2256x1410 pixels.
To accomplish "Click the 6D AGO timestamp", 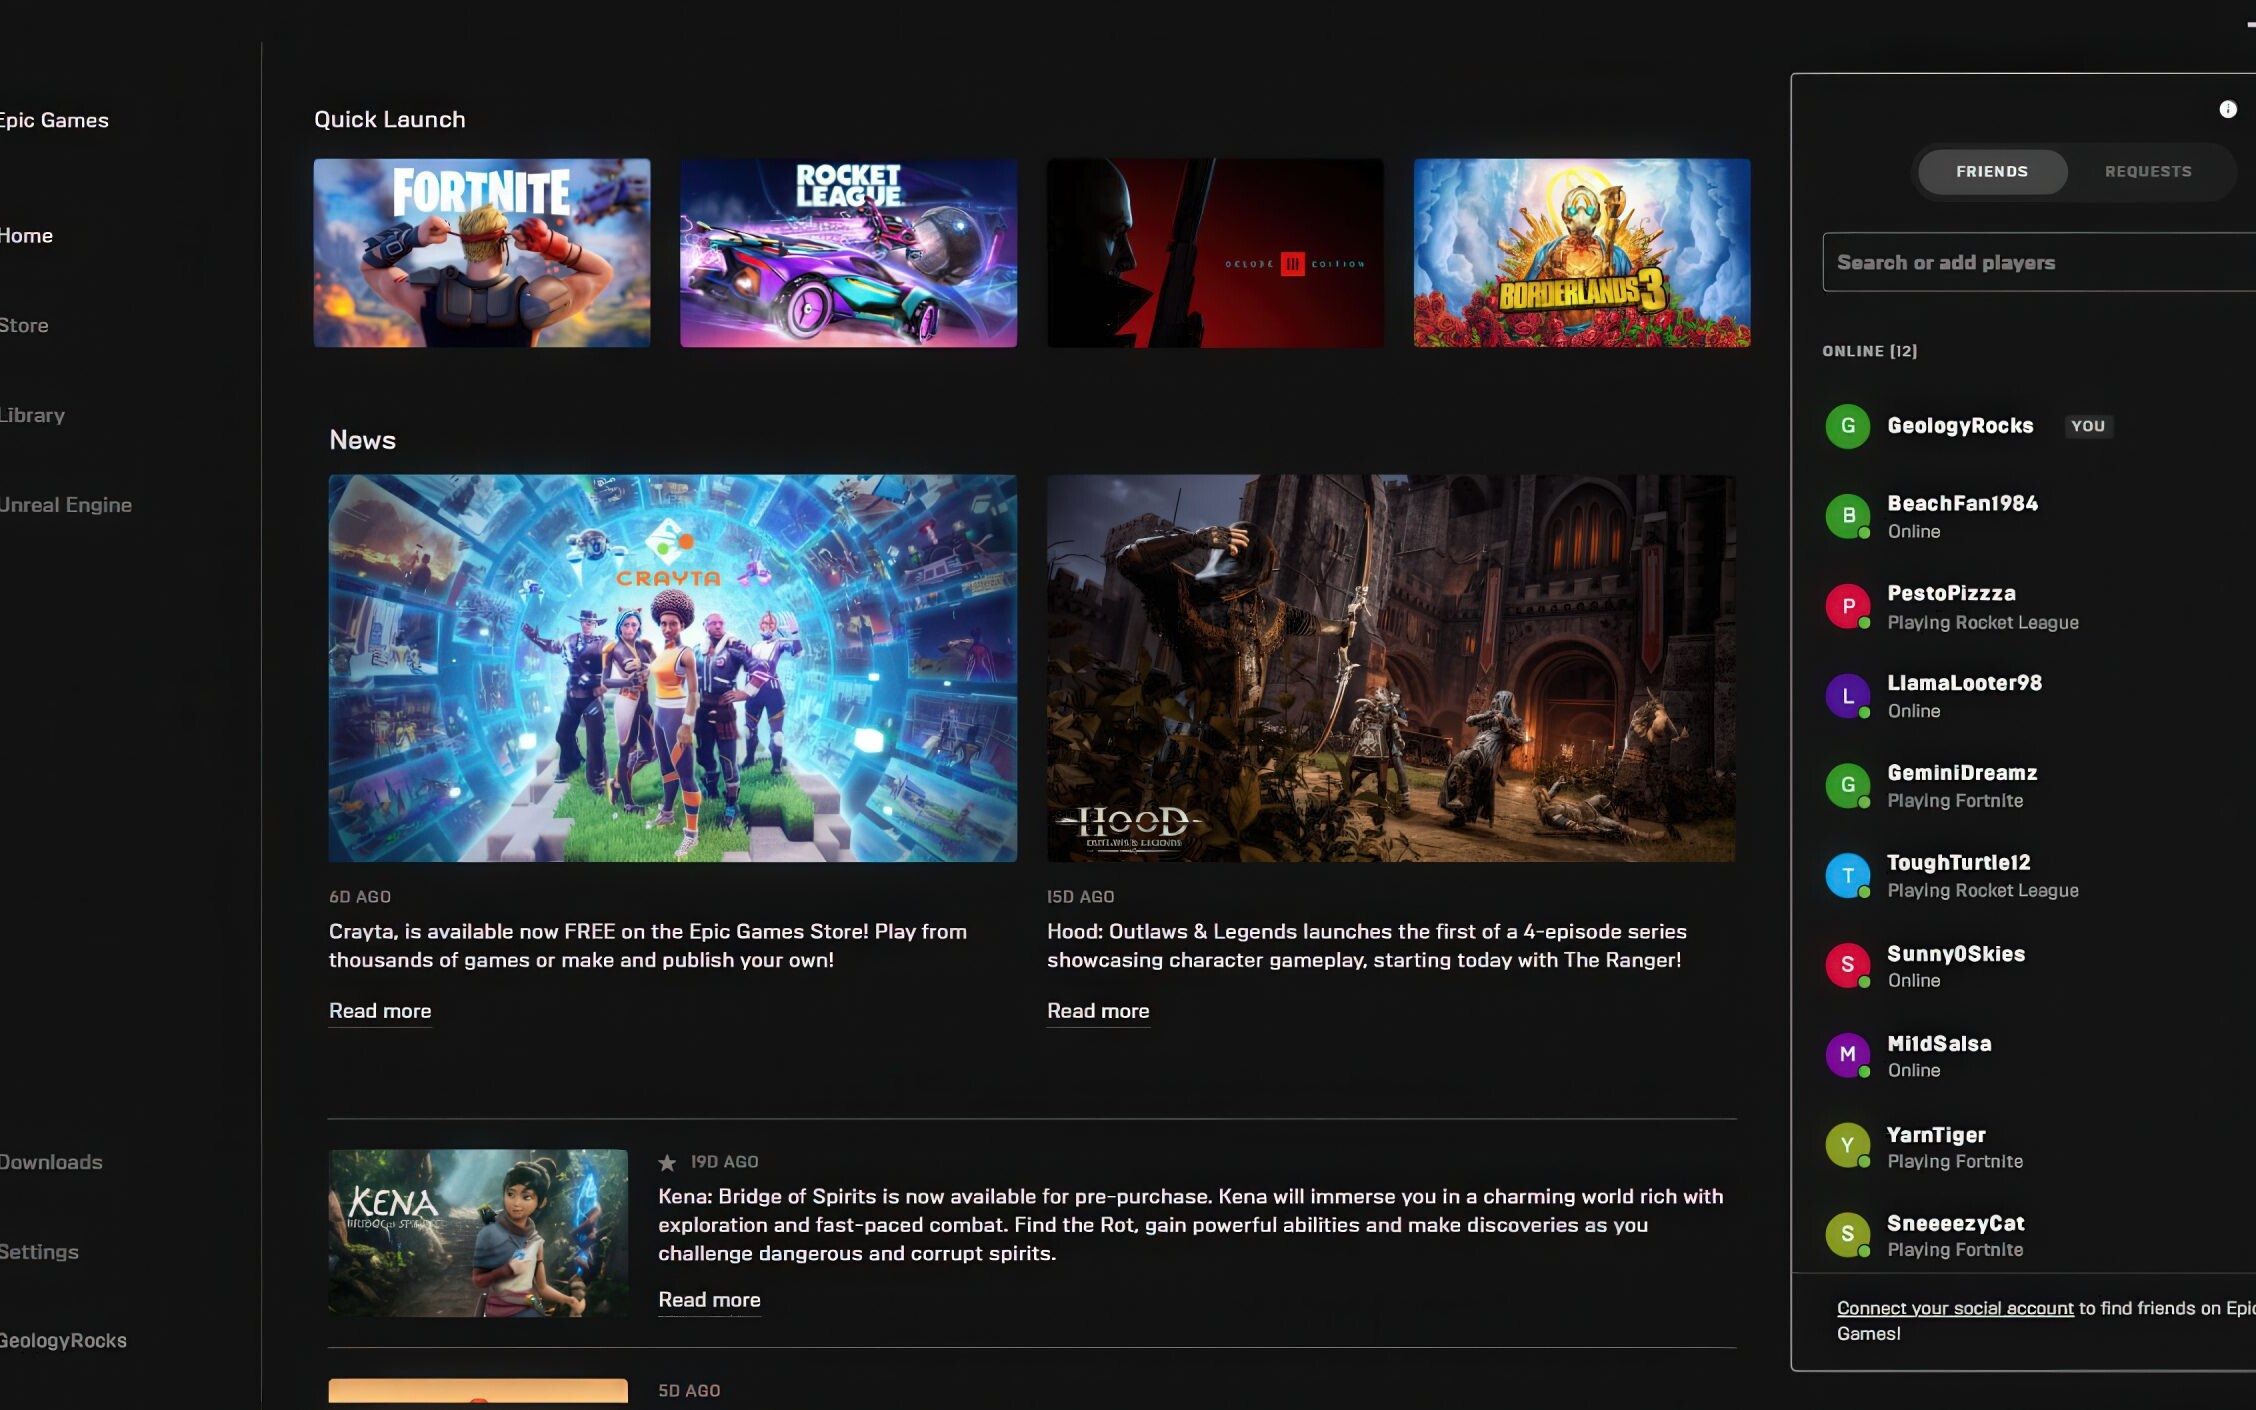I will point(360,897).
